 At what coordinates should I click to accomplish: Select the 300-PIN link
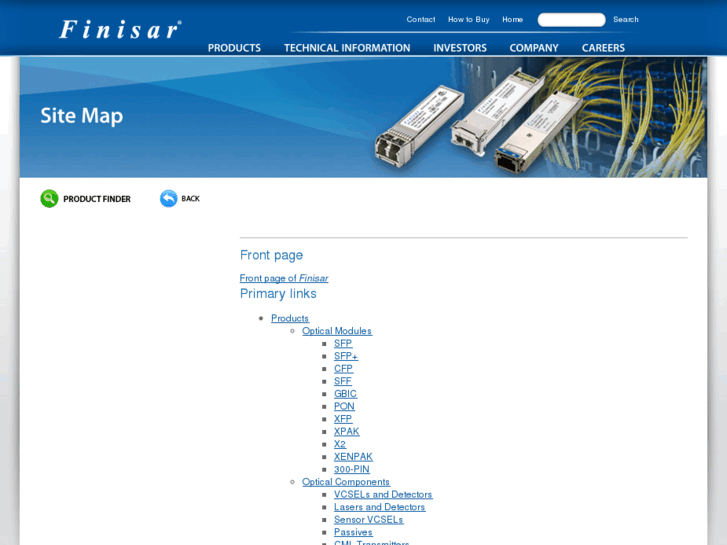[351, 469]
